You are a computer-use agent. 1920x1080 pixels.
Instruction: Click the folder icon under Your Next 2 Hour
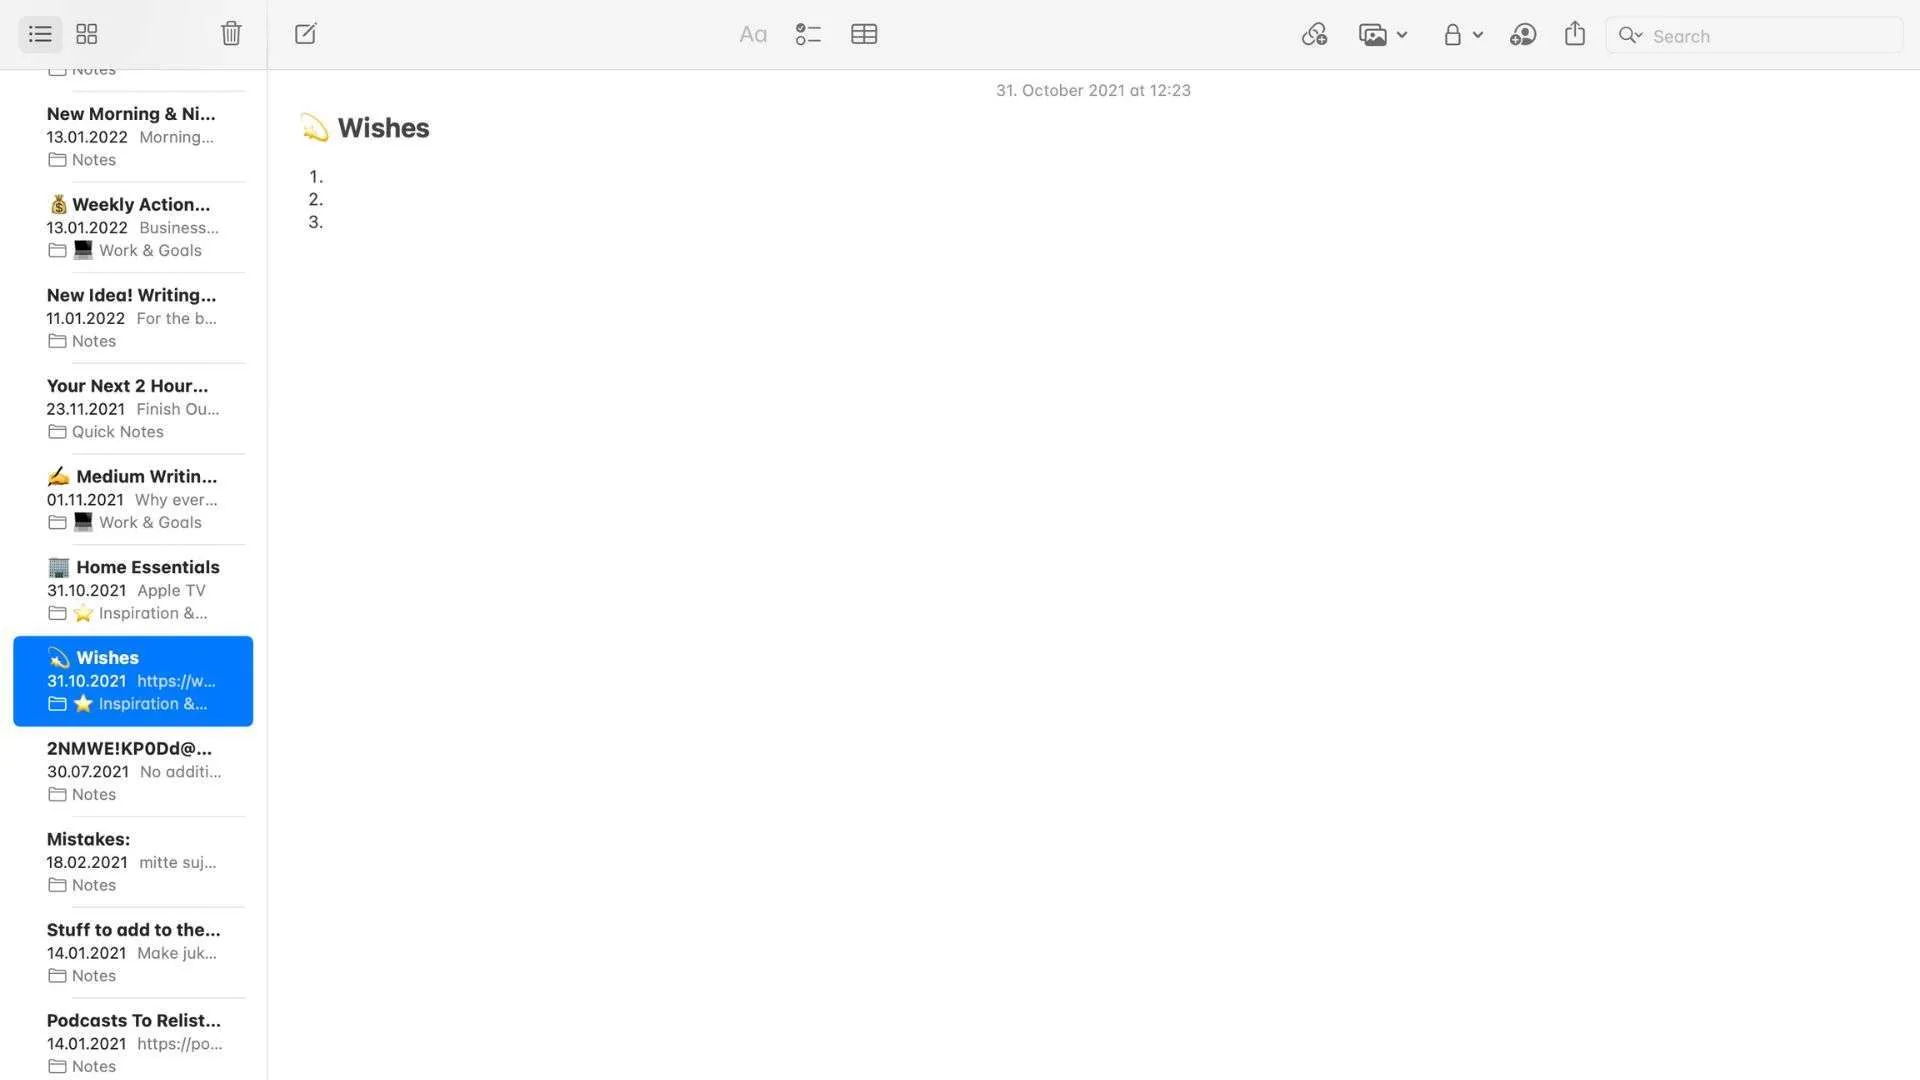click(x=57, y=432)
